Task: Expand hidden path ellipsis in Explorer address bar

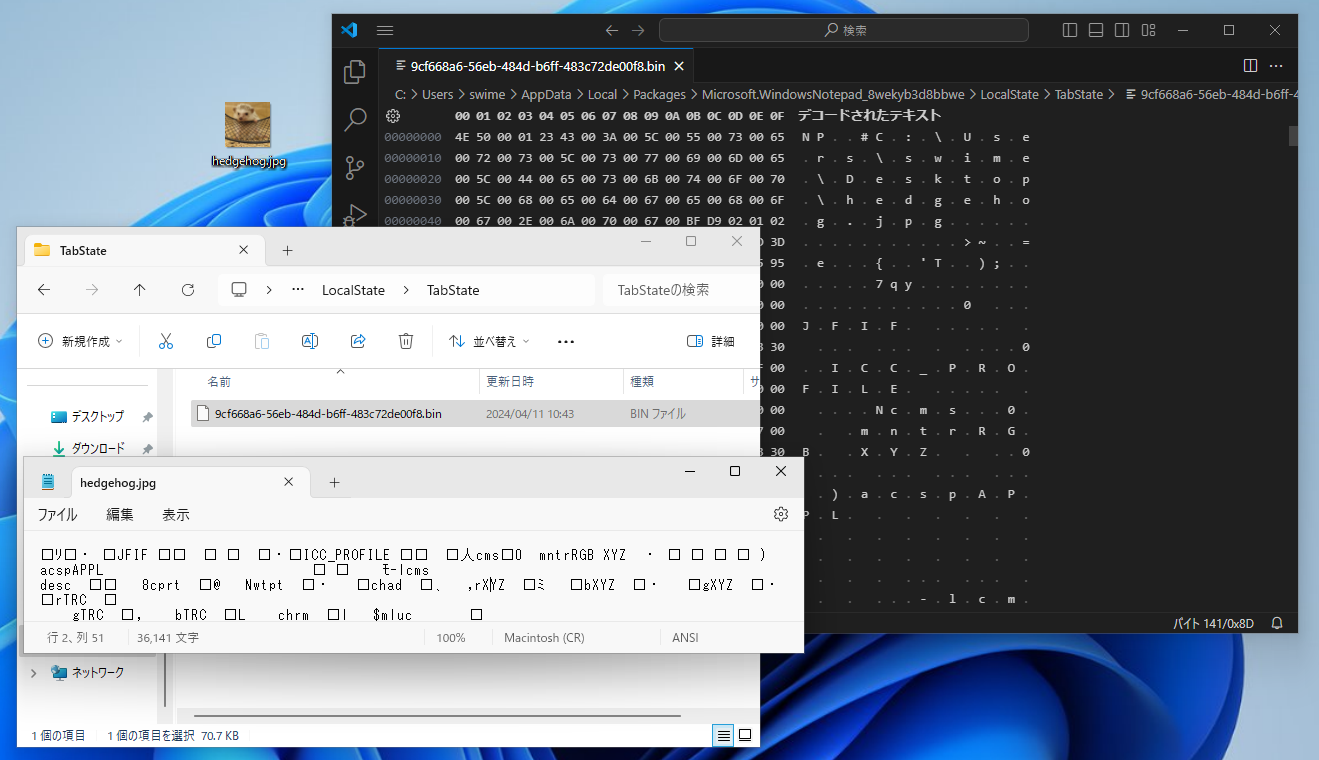Action: pyautogui.click(x=298, y=290)
